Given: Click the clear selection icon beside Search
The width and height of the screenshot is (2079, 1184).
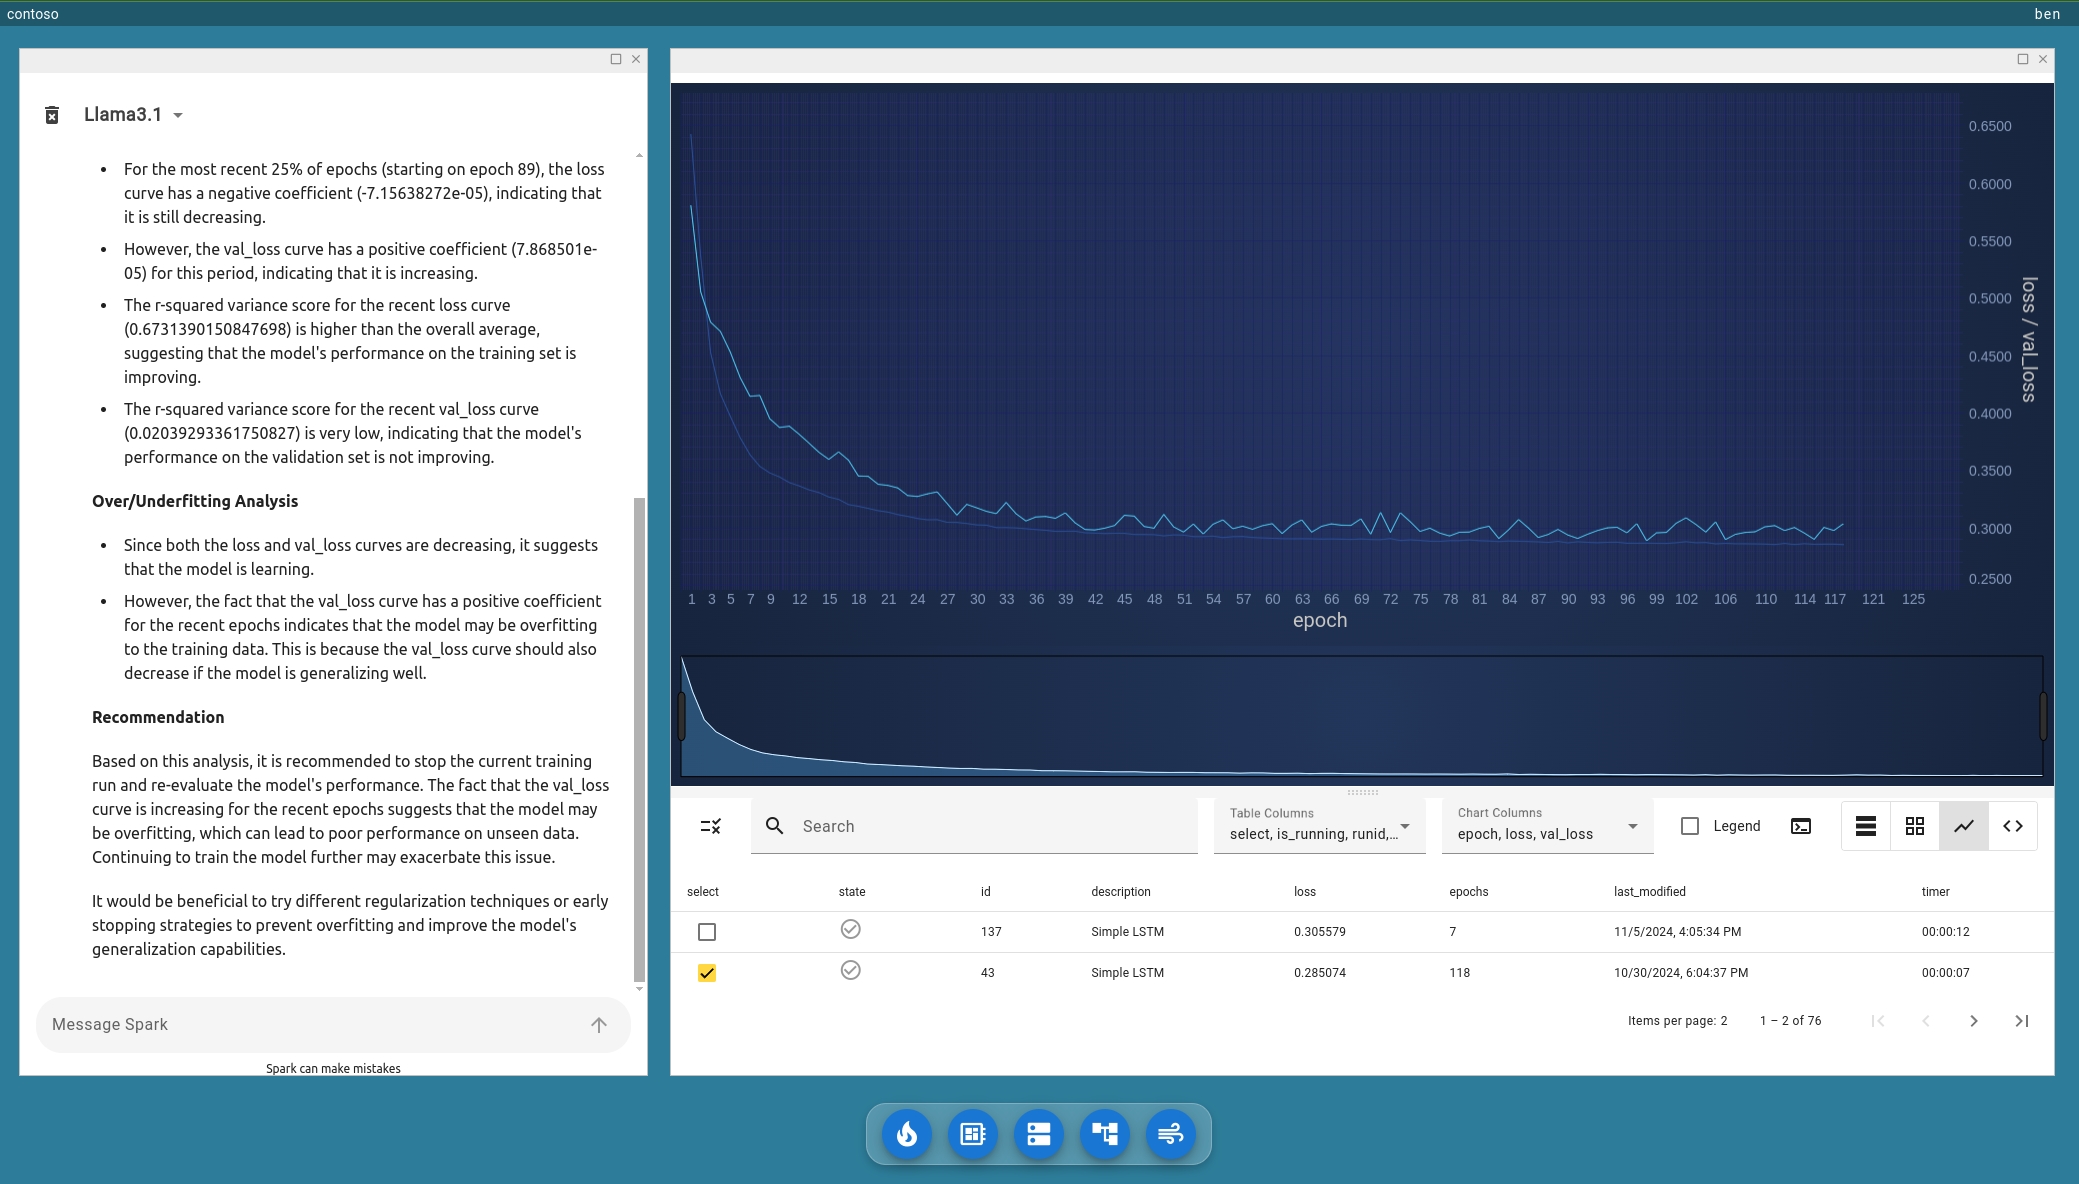Looking at the screenshot, I should [711, 826].
